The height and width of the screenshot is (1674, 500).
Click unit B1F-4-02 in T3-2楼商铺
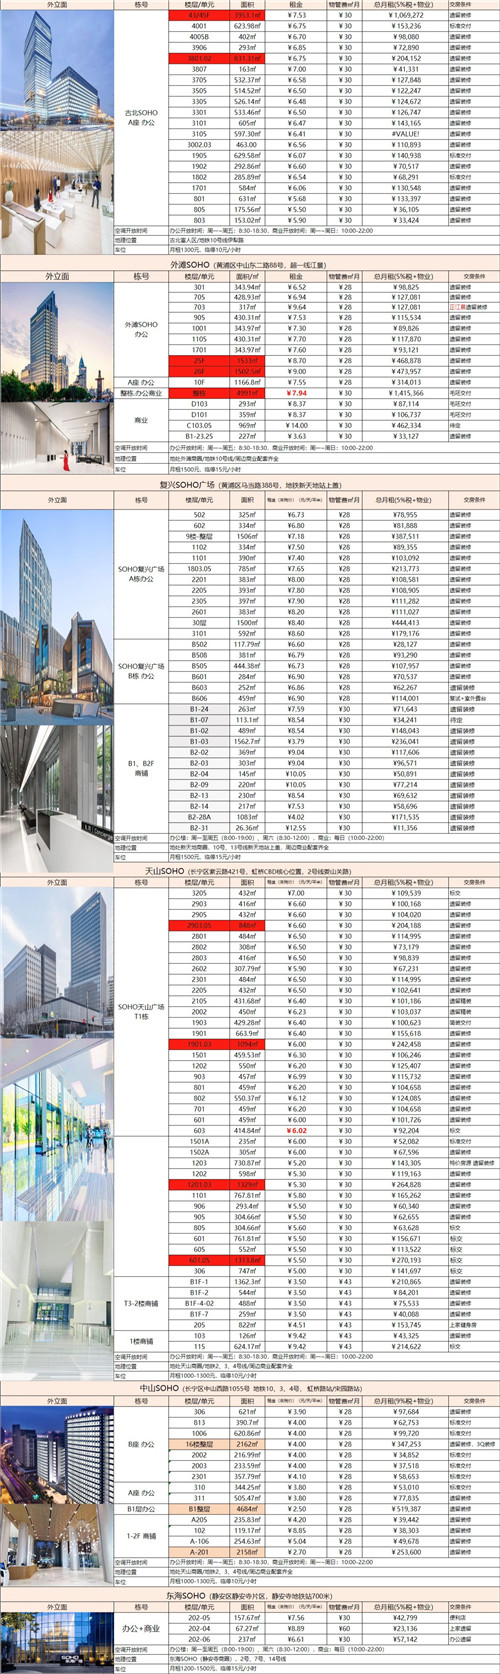199,1303
